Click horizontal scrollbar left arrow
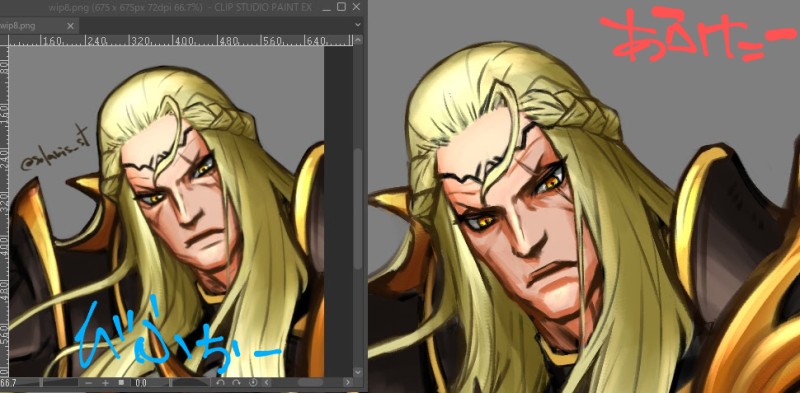This screenshot has width=800, height=393. pyautogui.click(x=267, y=382)
